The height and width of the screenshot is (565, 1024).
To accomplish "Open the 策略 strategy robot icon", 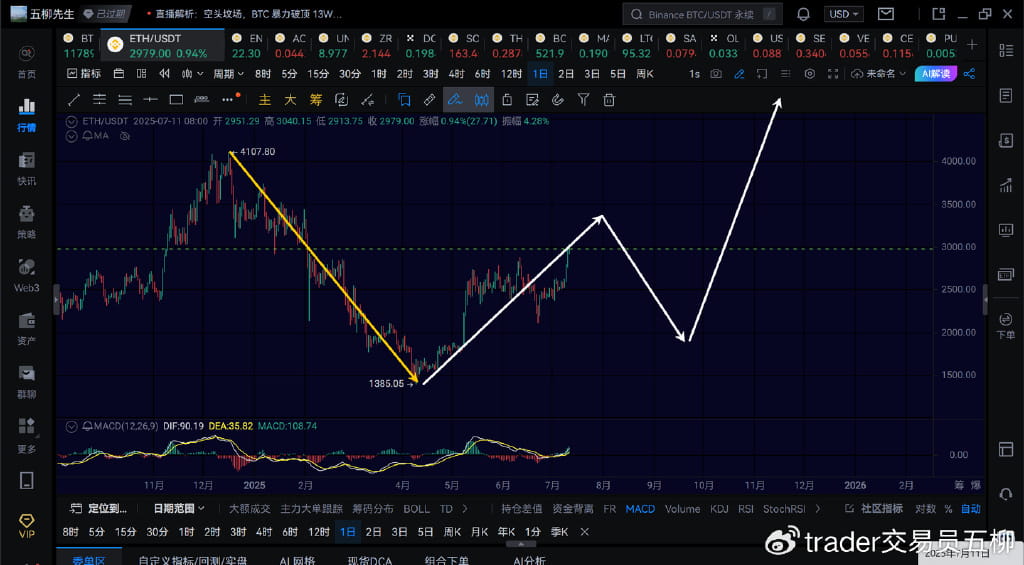I will 26,222.
